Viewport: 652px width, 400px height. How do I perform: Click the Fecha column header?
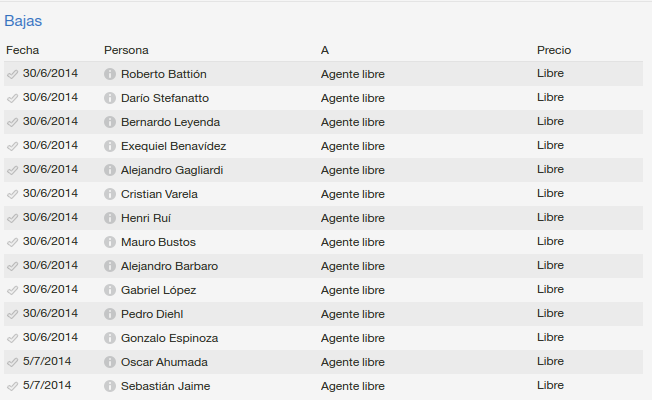[x=22, y=50]
